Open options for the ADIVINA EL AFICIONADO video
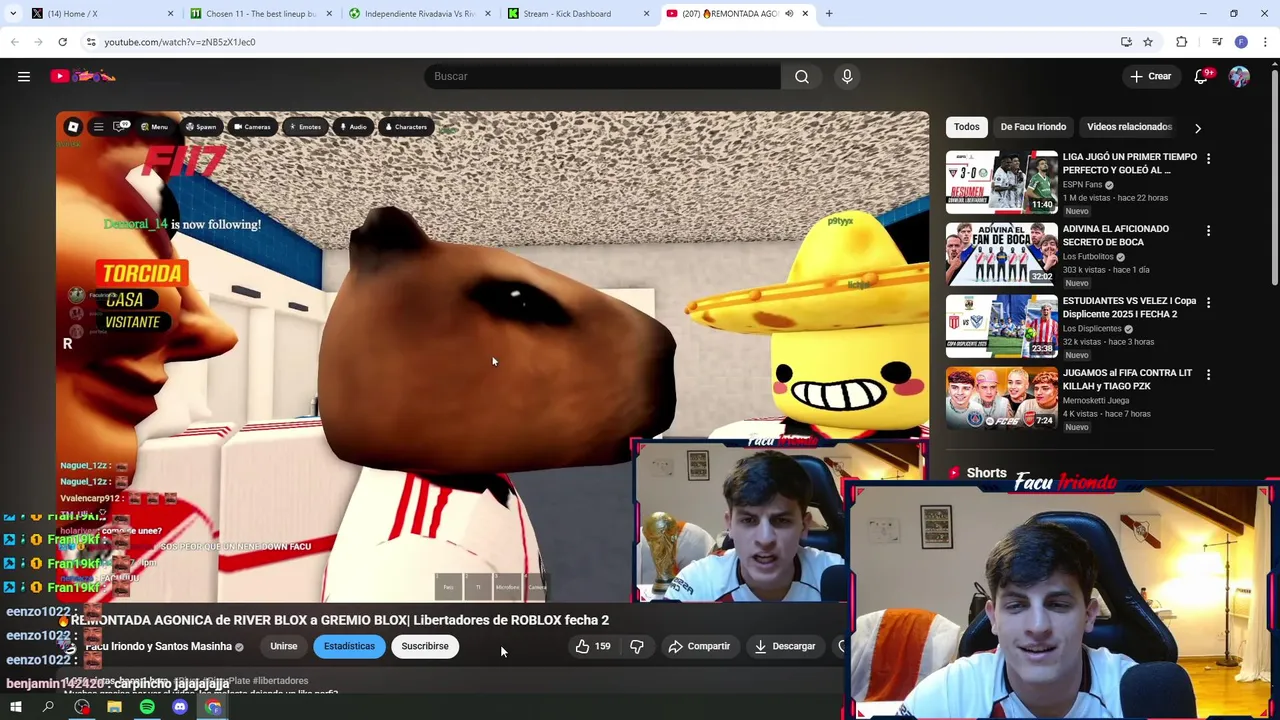The image size is (1280, 720). coord(1208,231)
